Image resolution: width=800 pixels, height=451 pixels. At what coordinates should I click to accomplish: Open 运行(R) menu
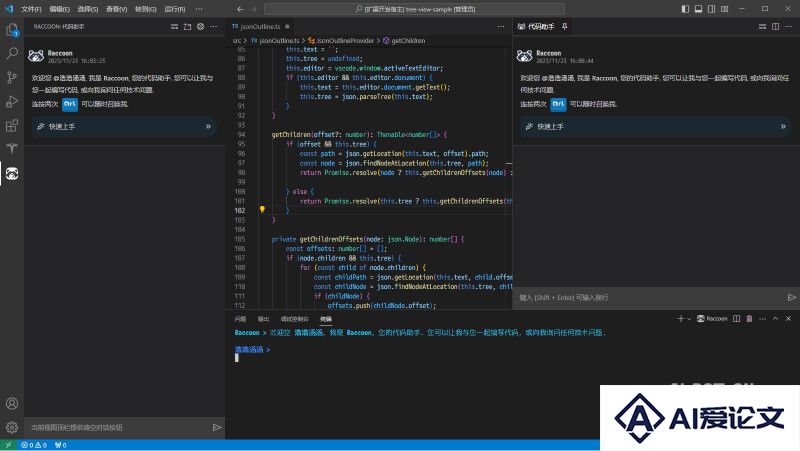pos(175,9)
